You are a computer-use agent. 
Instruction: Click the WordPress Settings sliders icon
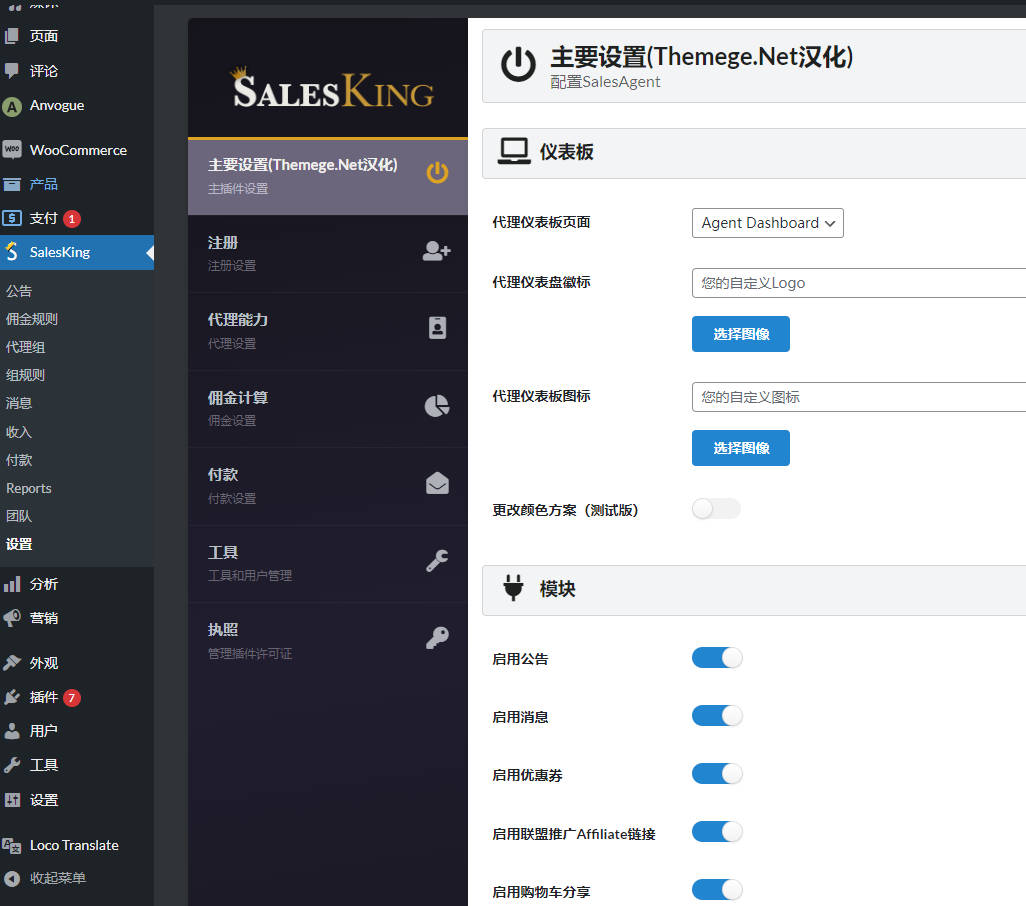click(x=12, y=800)
